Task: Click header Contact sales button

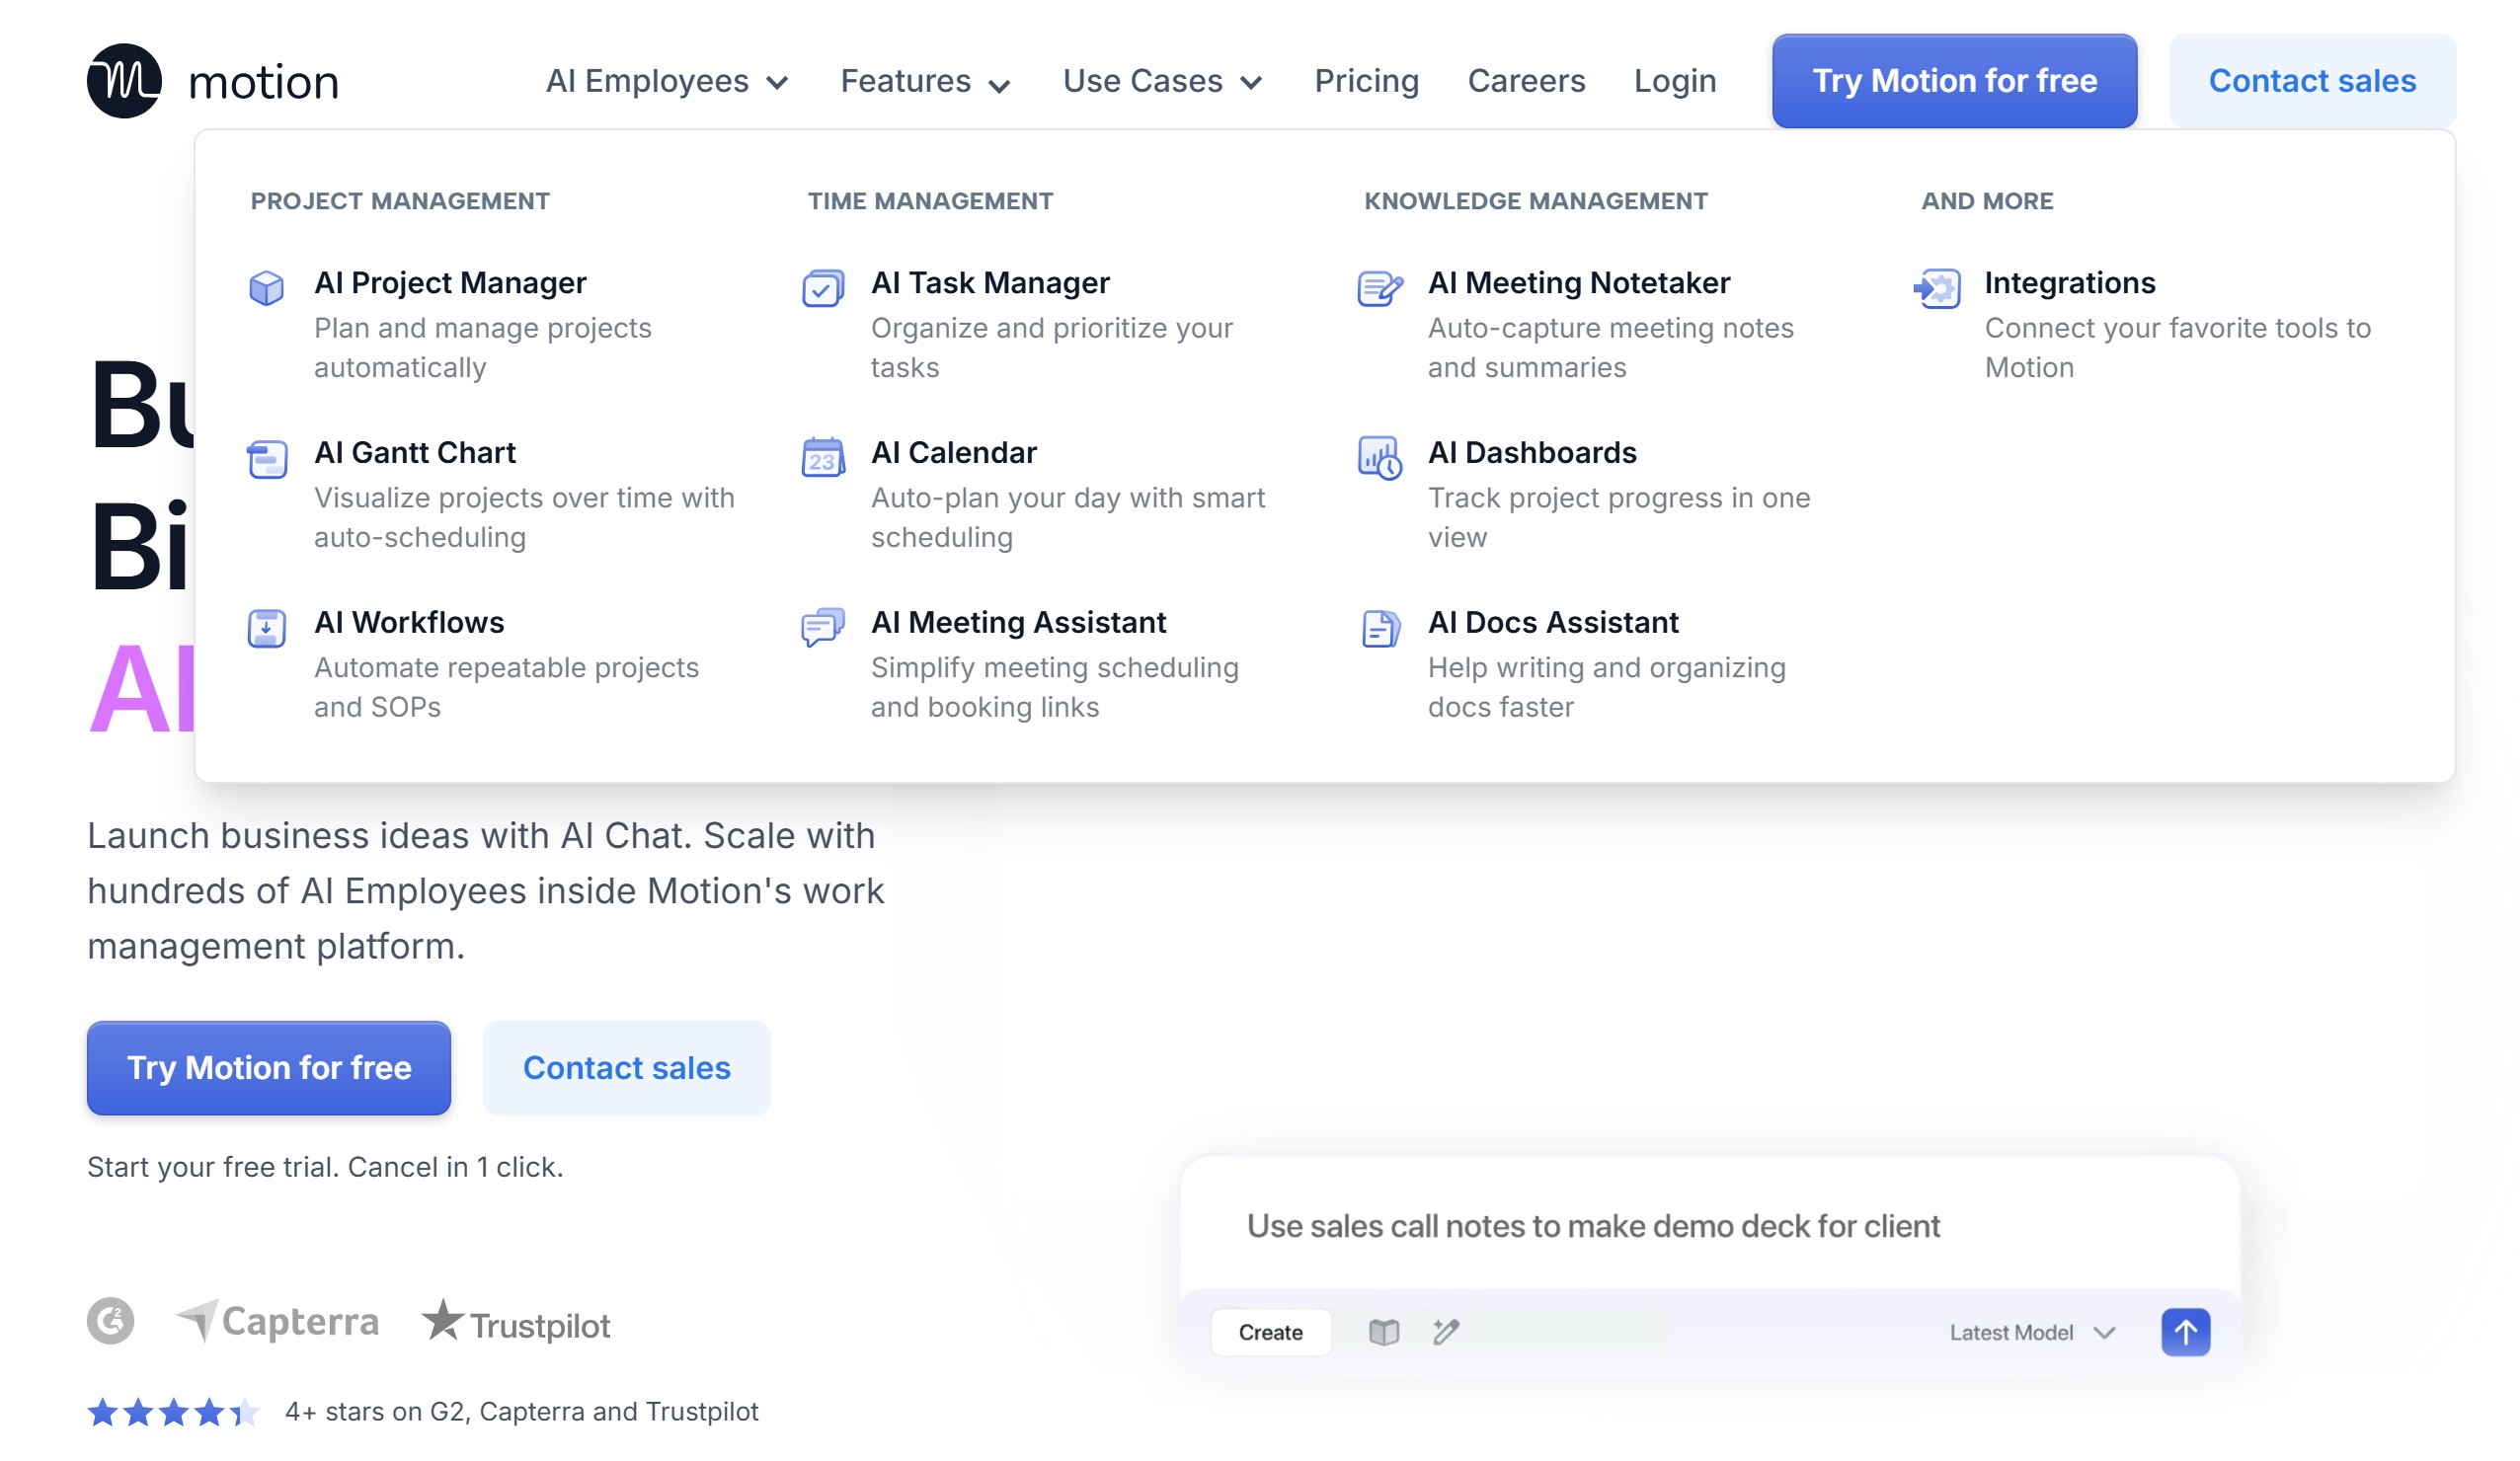Action: point(2312,81)
